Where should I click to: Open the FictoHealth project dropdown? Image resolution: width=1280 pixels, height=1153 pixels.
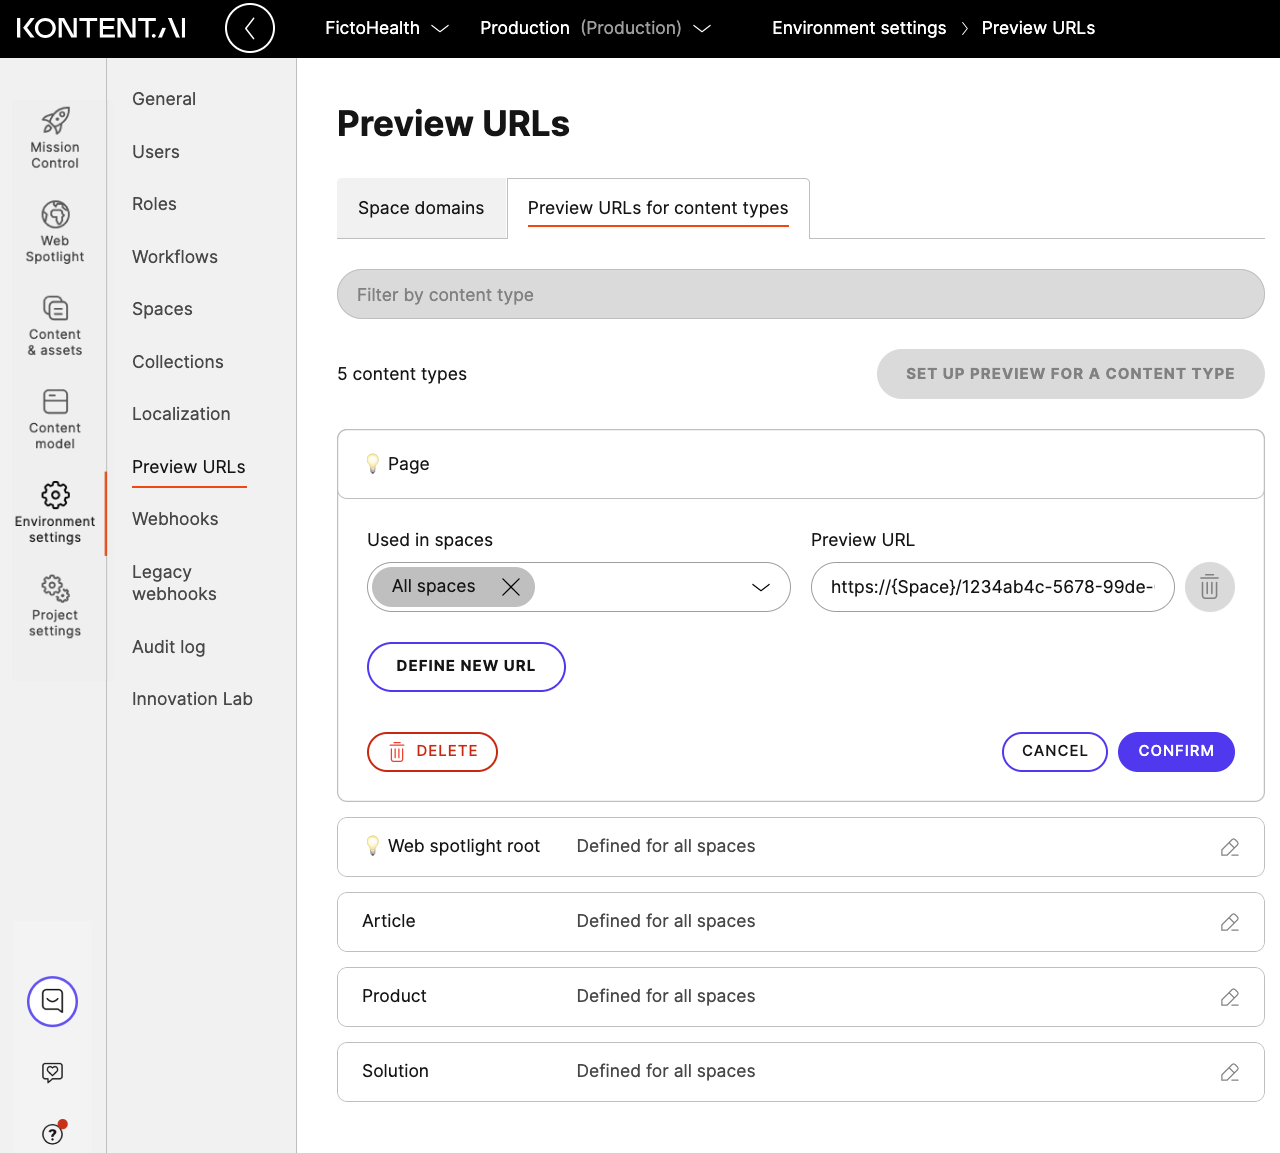(x=388, y=28)
